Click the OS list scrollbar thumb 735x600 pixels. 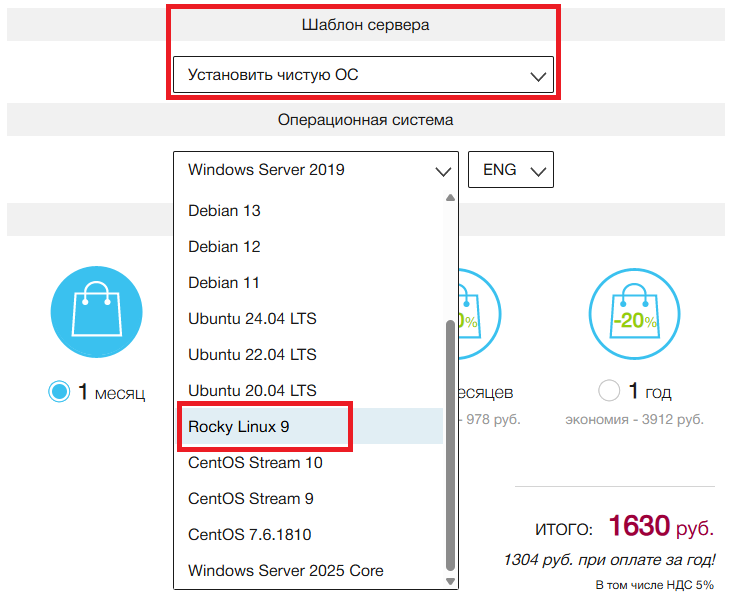(450, 446)
